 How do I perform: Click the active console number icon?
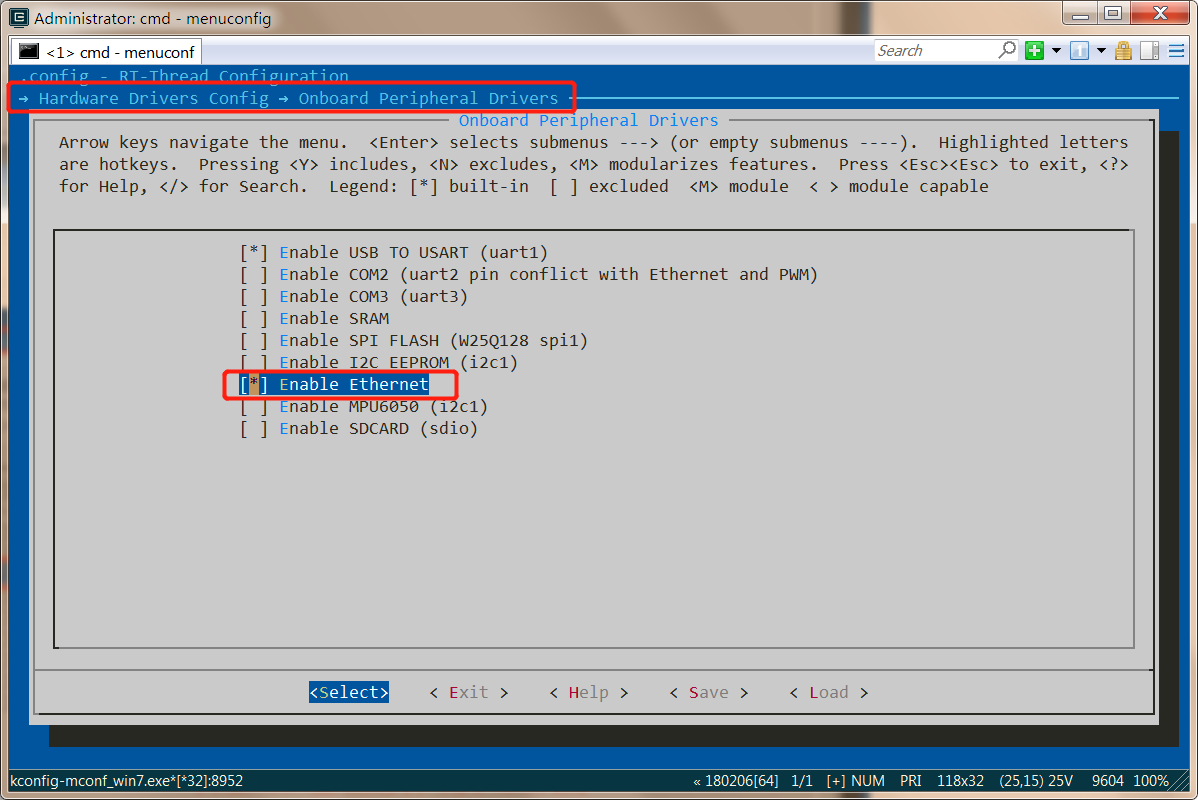pyautogui.click(x=1079, y=50)
